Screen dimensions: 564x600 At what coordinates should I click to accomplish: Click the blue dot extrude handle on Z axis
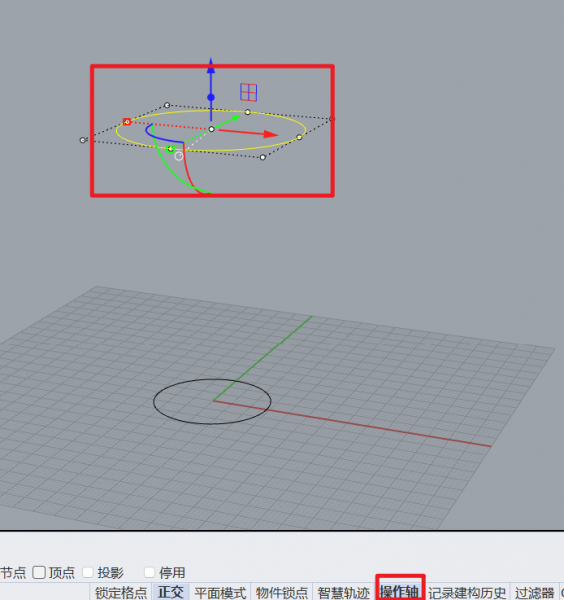point(211,98)
